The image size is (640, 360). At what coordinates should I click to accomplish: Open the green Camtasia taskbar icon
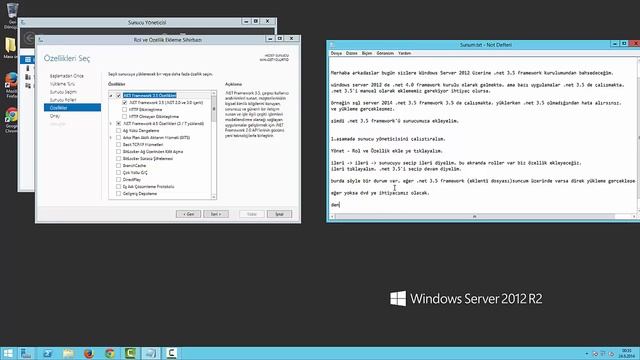pyautogui.click(x=130, y=353)
